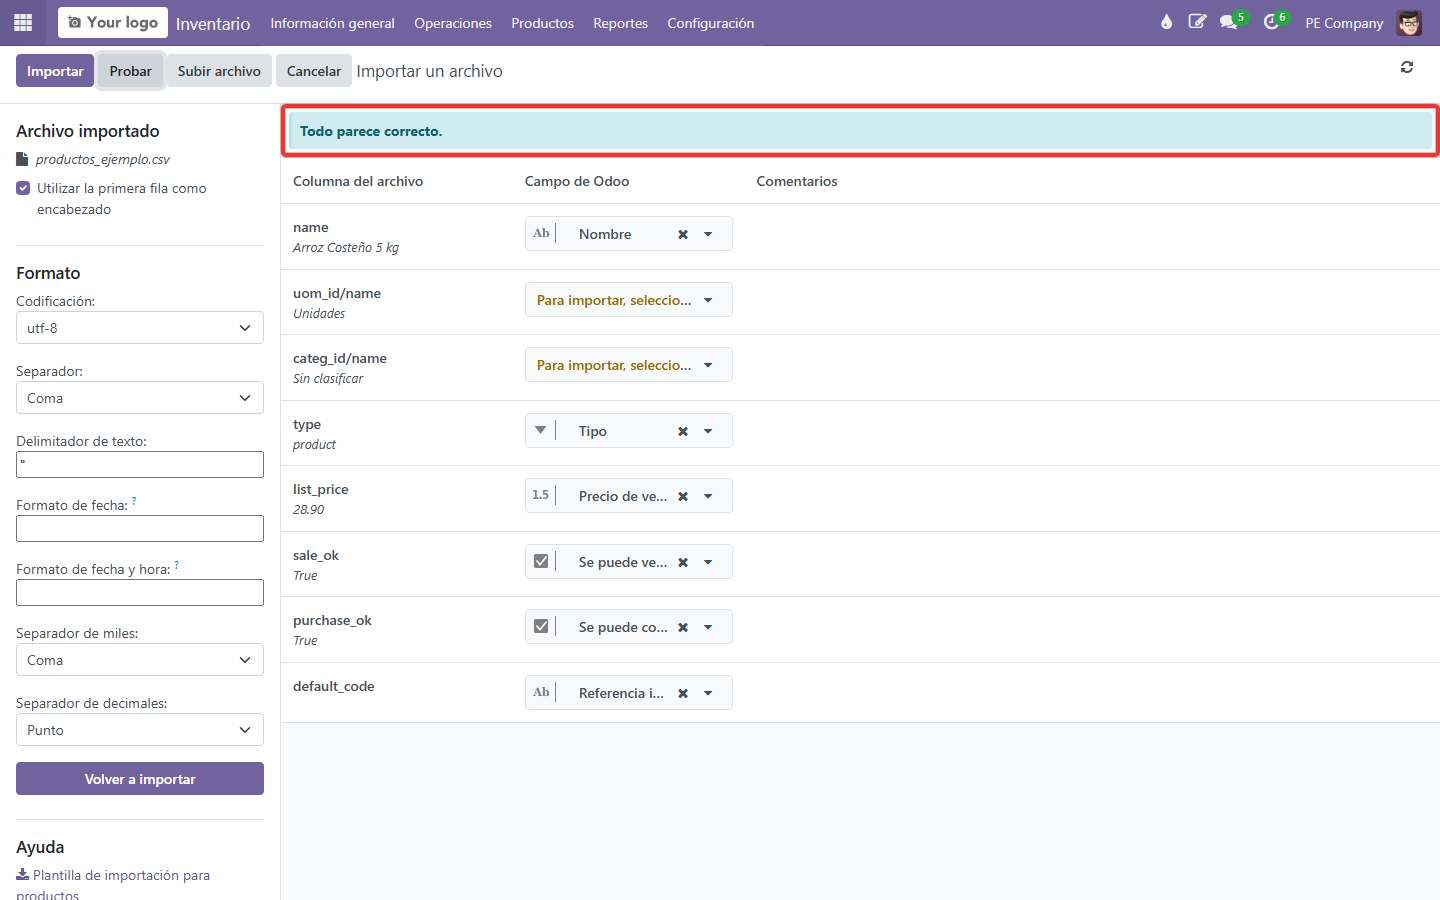Open the Separador de miles dropdown

click(x=140, y=660)
